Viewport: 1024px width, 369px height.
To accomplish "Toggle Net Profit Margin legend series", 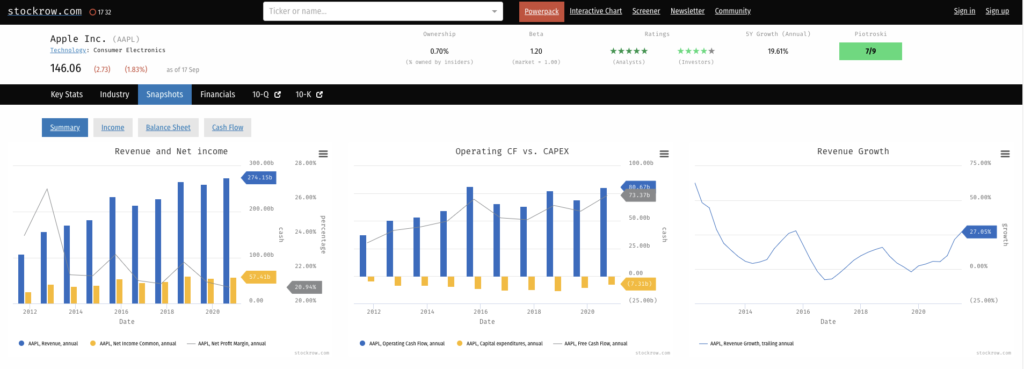I will click(226, 343).
